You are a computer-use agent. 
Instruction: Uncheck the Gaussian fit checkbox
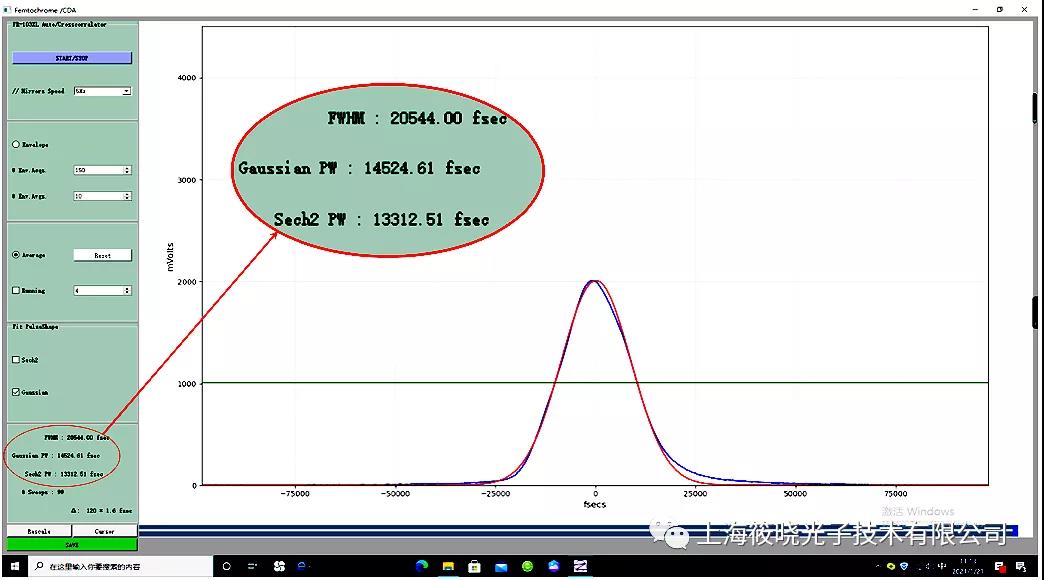coord(16,392)
